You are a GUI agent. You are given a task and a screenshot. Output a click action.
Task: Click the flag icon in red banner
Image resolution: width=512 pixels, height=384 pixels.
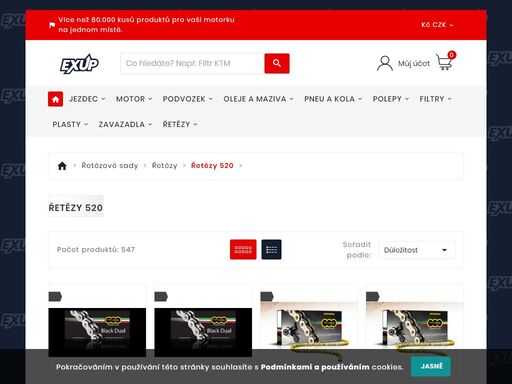[x=52, y=25]
